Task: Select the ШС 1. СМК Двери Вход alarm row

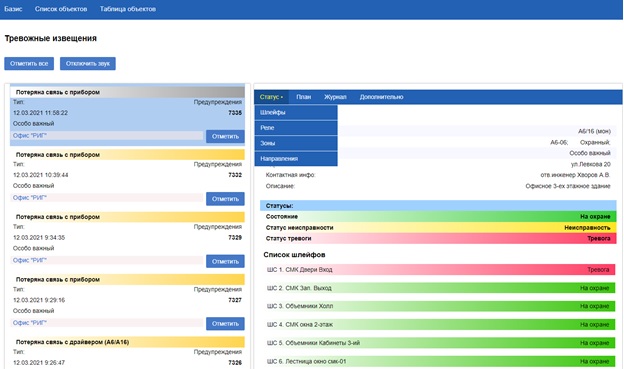Action: (x=438, y=270)
